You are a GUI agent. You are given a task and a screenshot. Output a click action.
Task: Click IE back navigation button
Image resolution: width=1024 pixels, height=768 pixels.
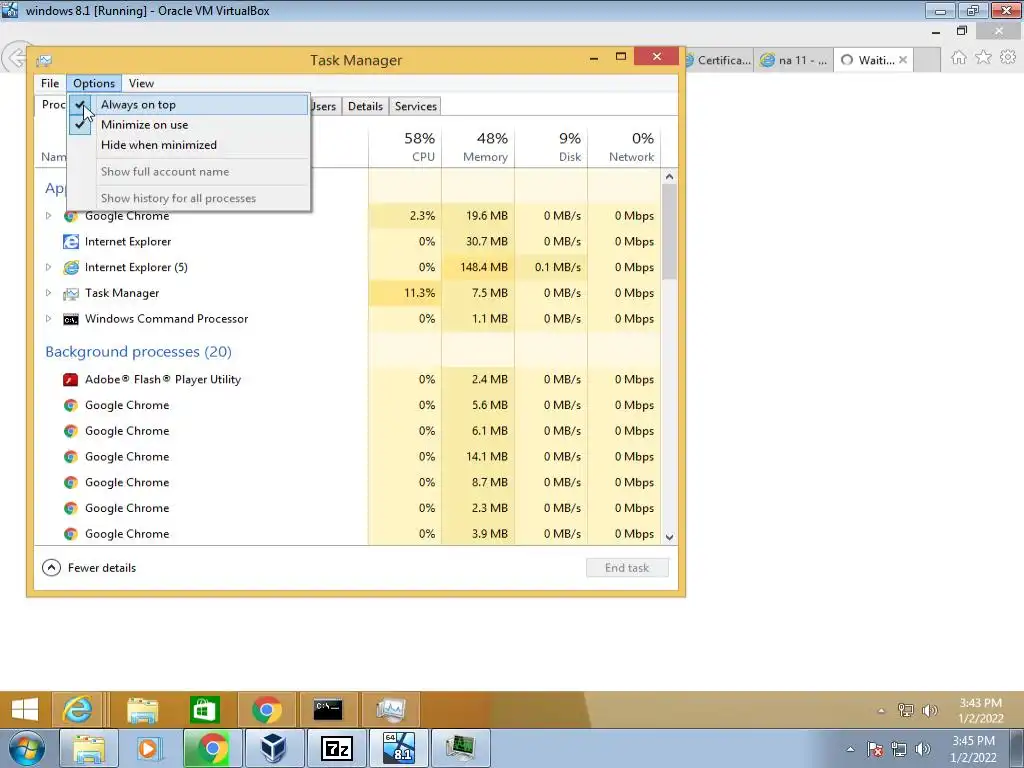pyautogui.click(x=16, y=58)
